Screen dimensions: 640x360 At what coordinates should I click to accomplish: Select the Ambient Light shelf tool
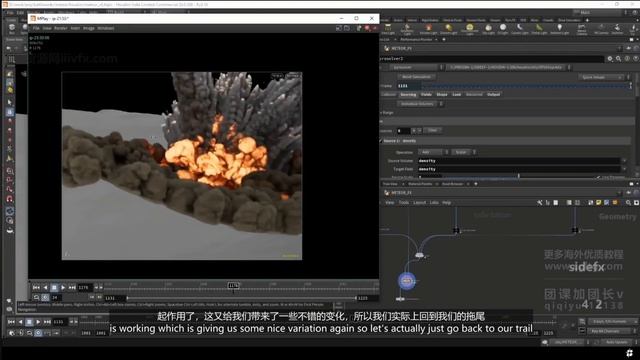(559, 29)
